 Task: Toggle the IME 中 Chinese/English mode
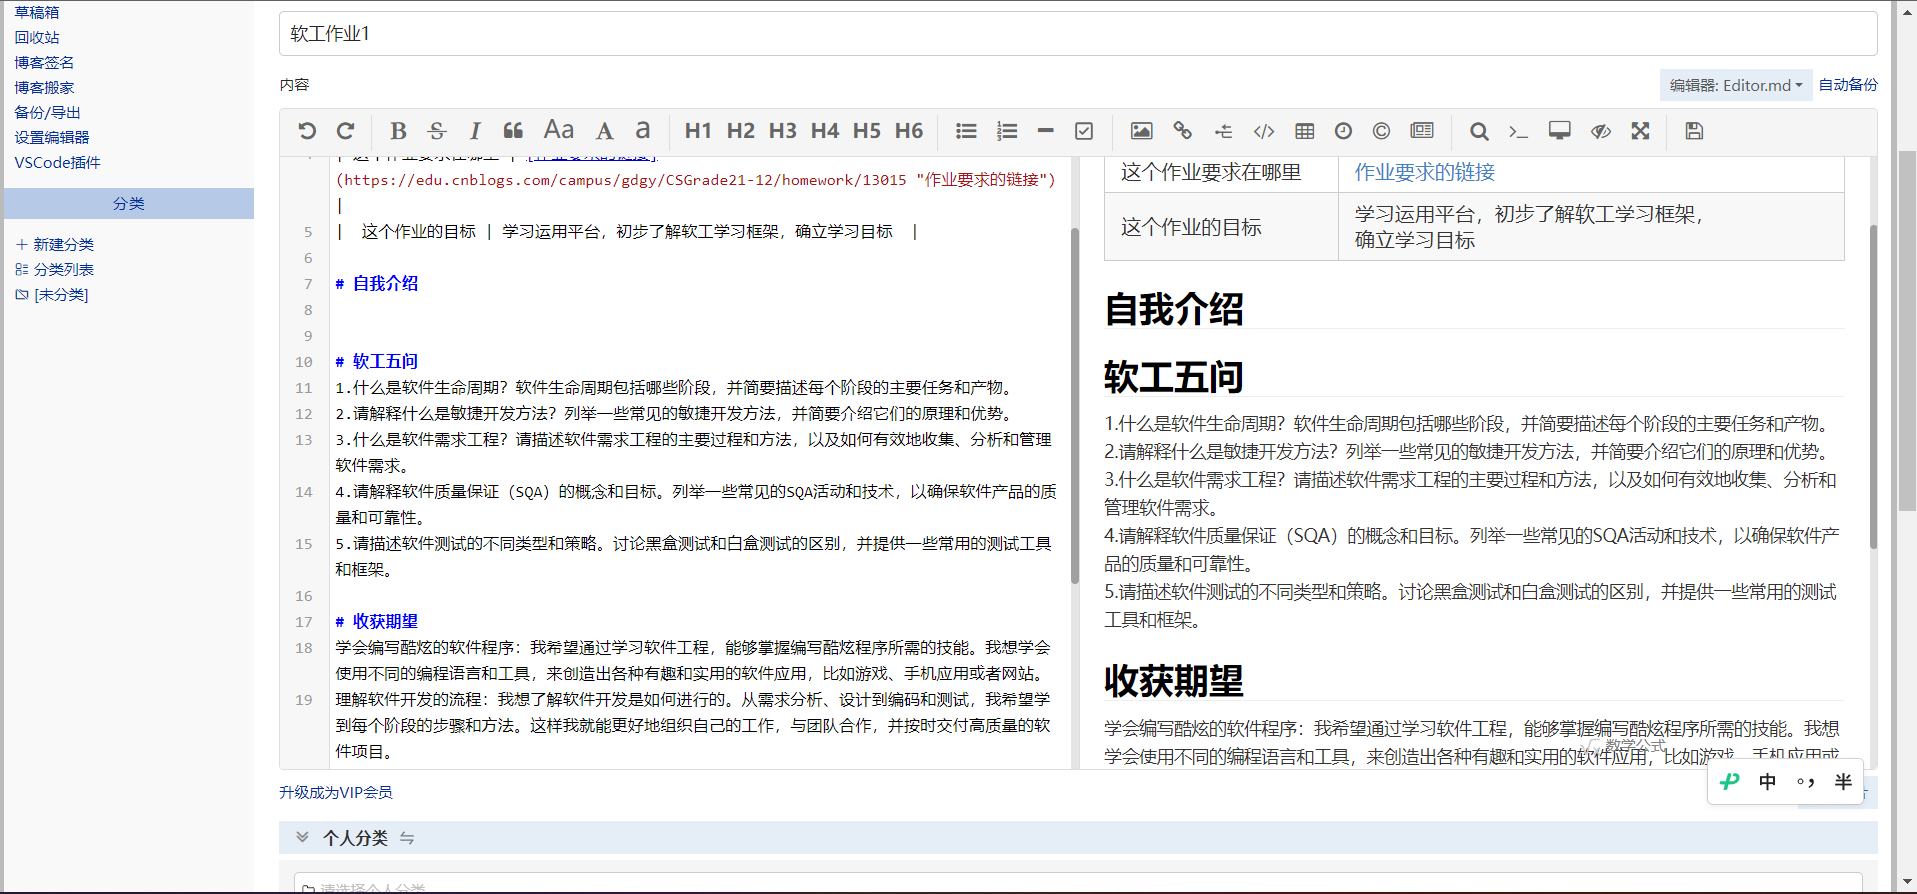click(x=1768, y=782)
